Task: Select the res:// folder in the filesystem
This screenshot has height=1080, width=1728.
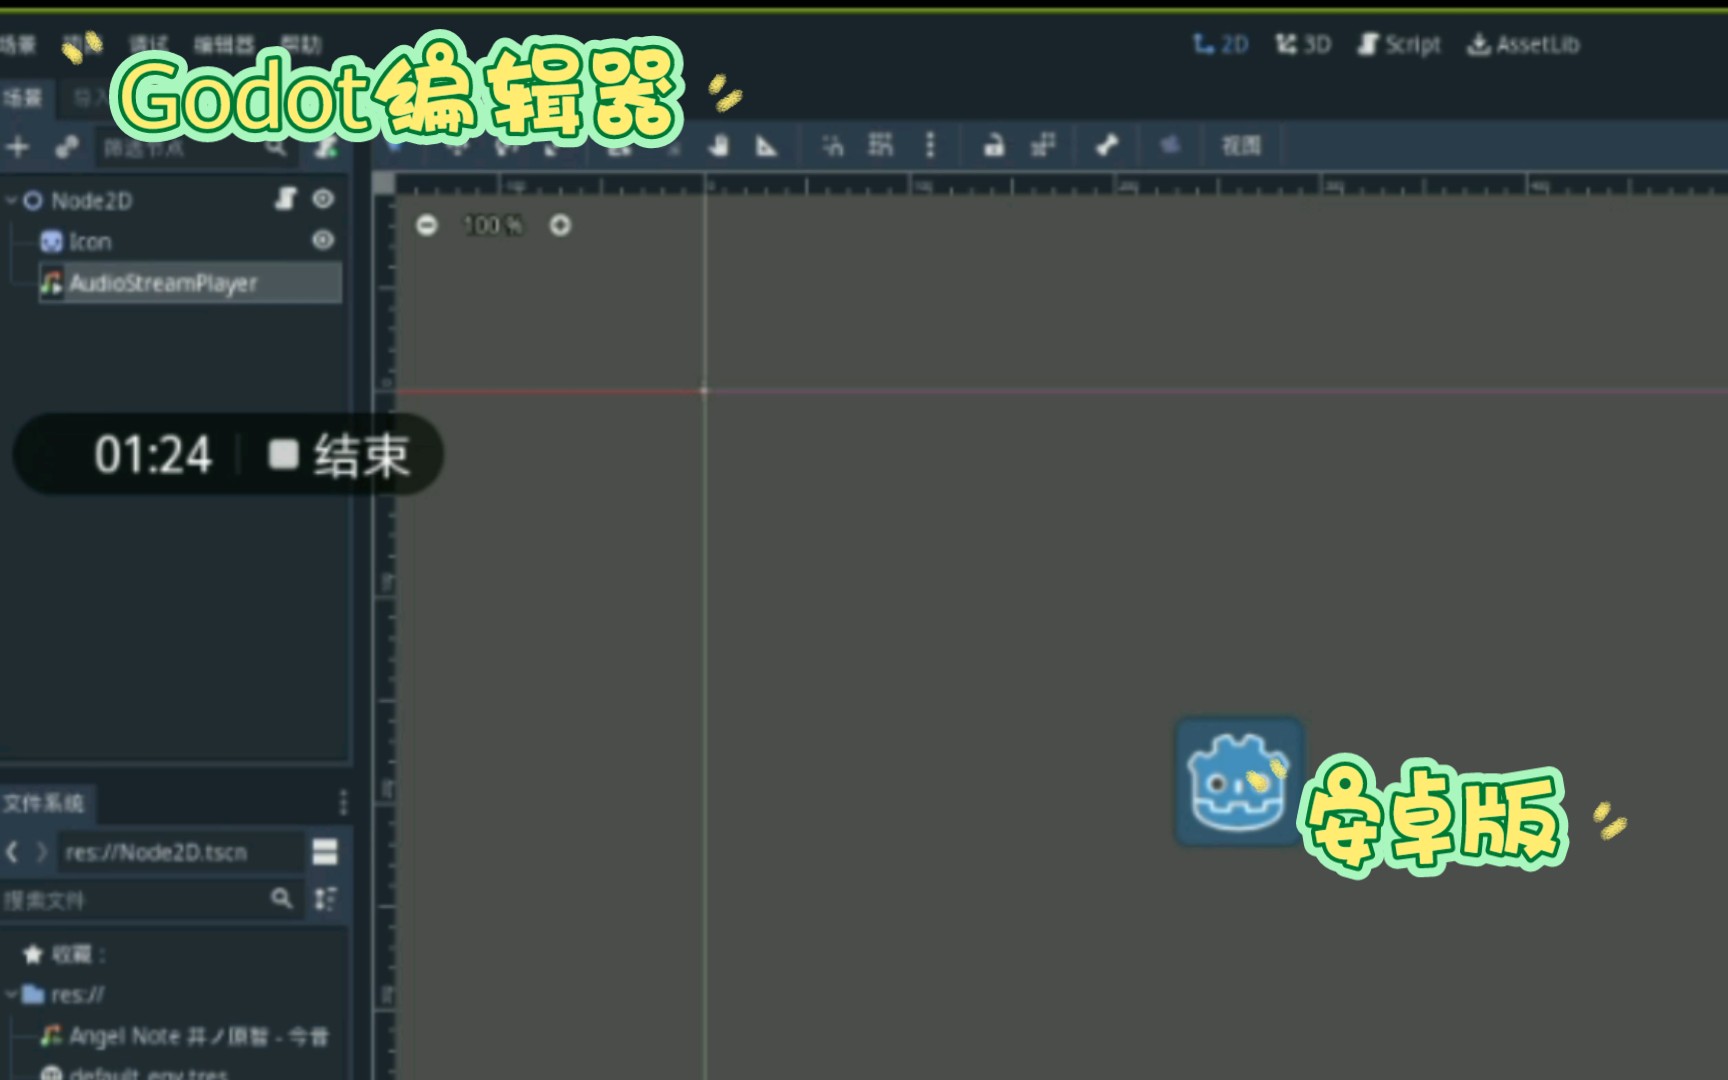Action: [x=64, y=995]
